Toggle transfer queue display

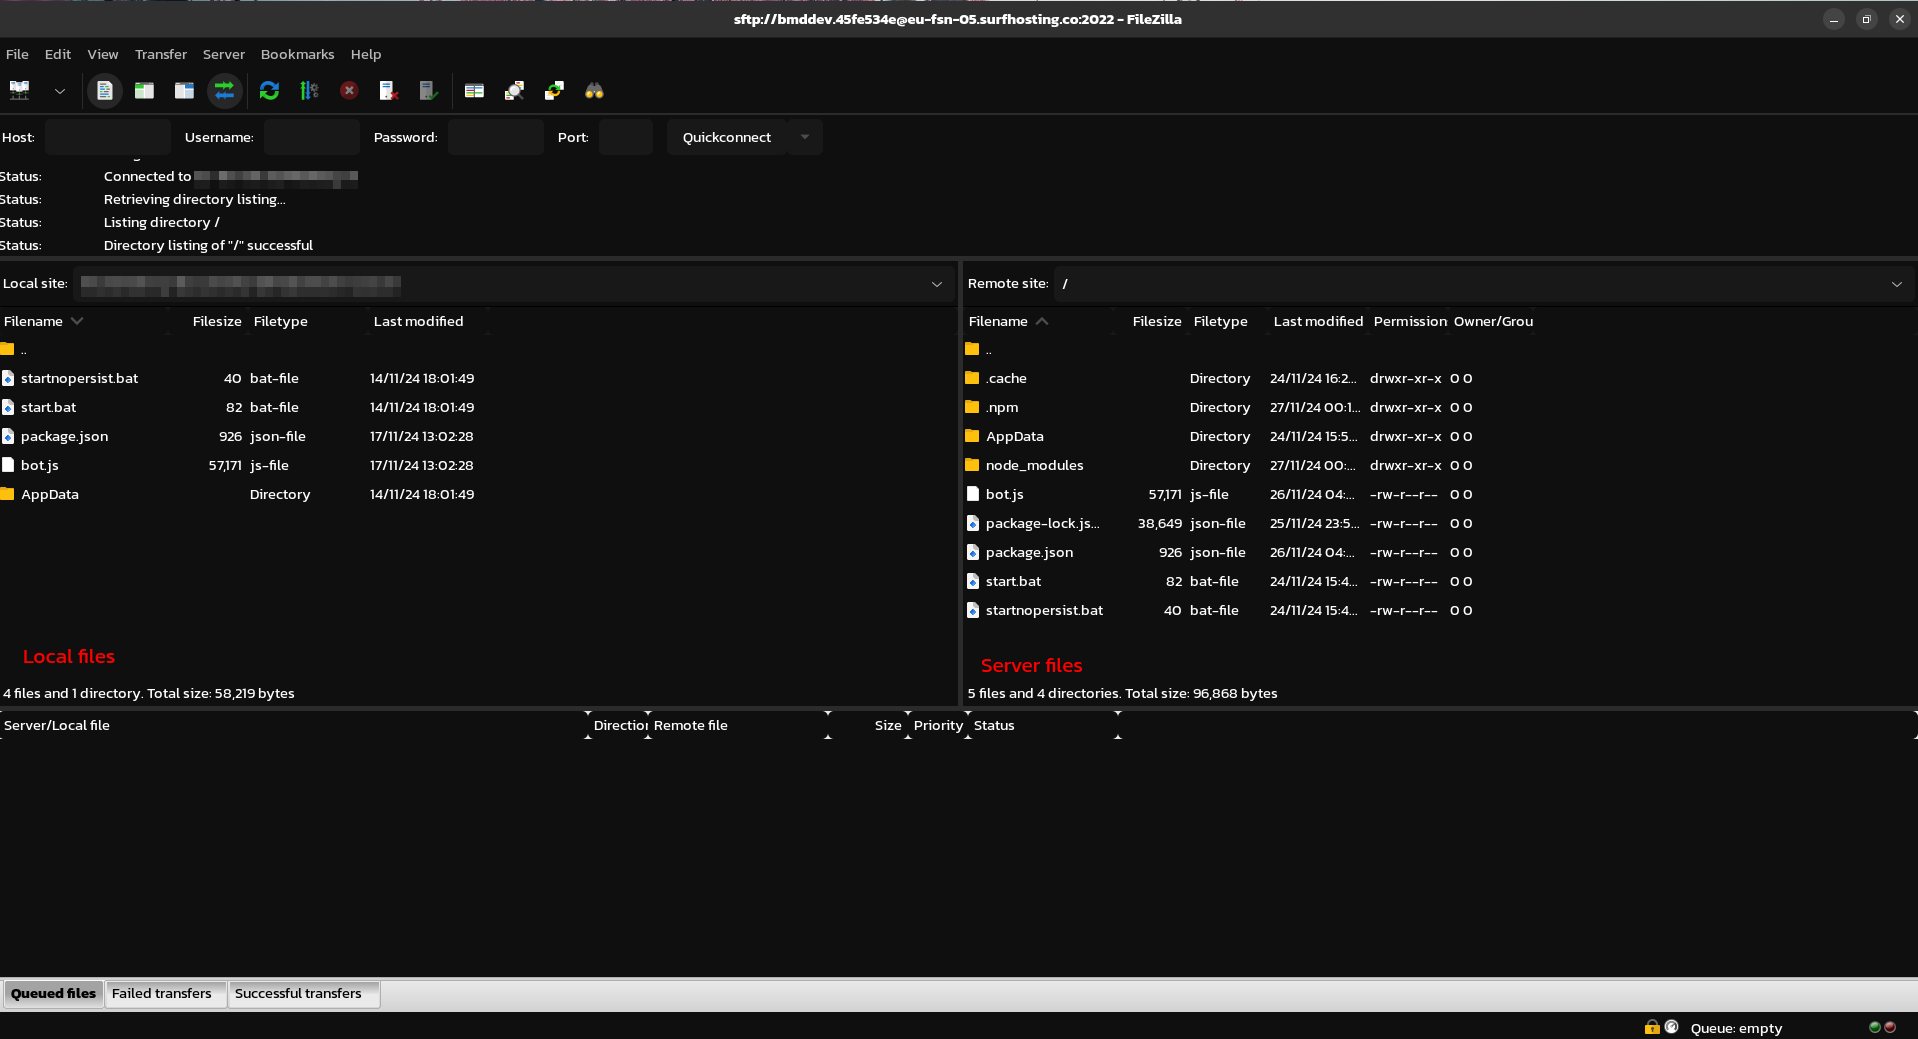pos(225,91)
